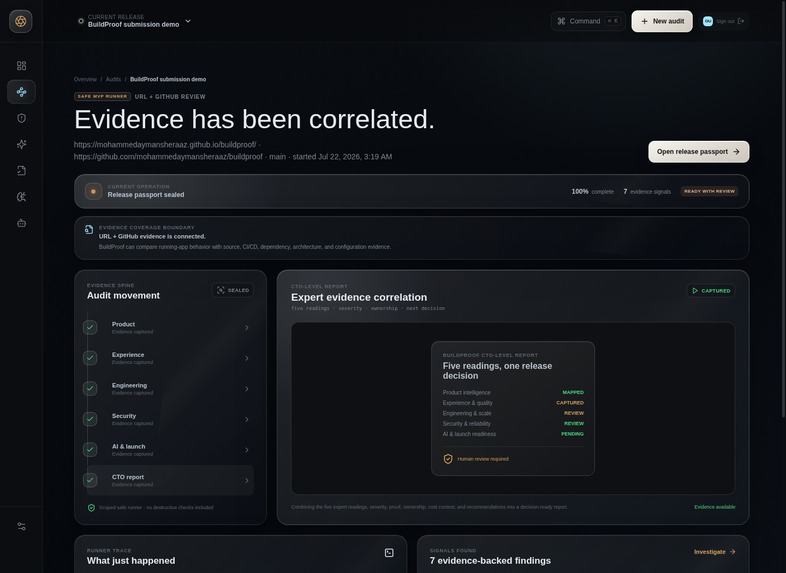The image size is (786, 573).
Task: Click the READY WITH REVIEW status badge
Action: tap(709, 191)
